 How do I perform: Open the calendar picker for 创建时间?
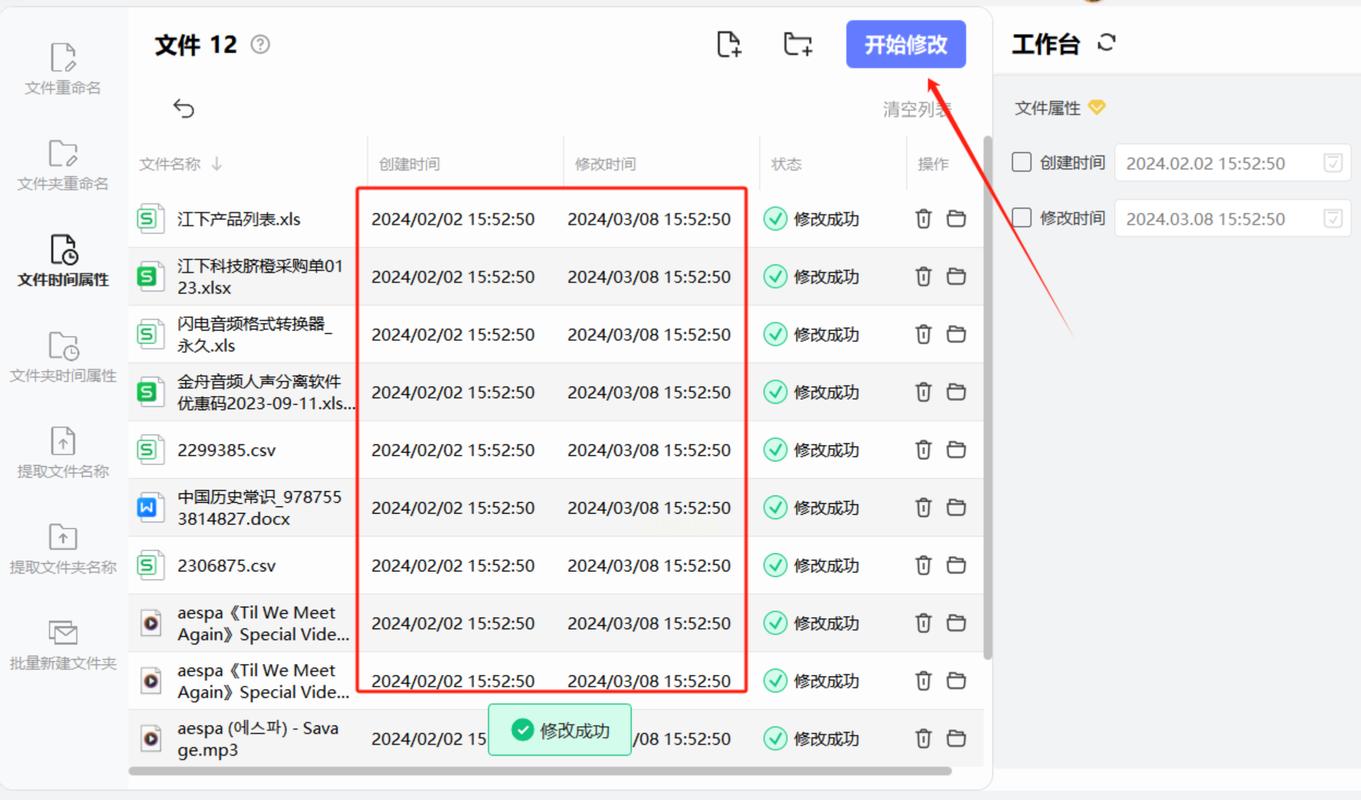[x=1332, y=162]
